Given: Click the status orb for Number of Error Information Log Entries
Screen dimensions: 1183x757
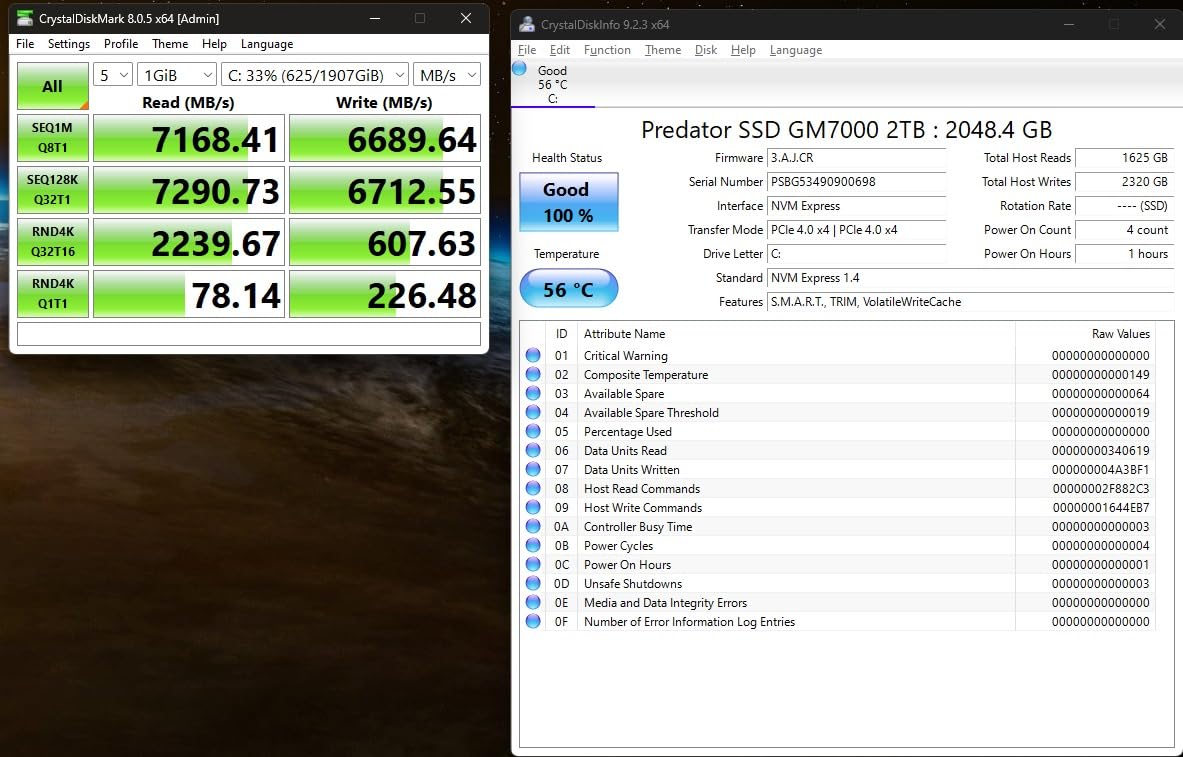Looking at the screenshot, I should click(533, 621).
